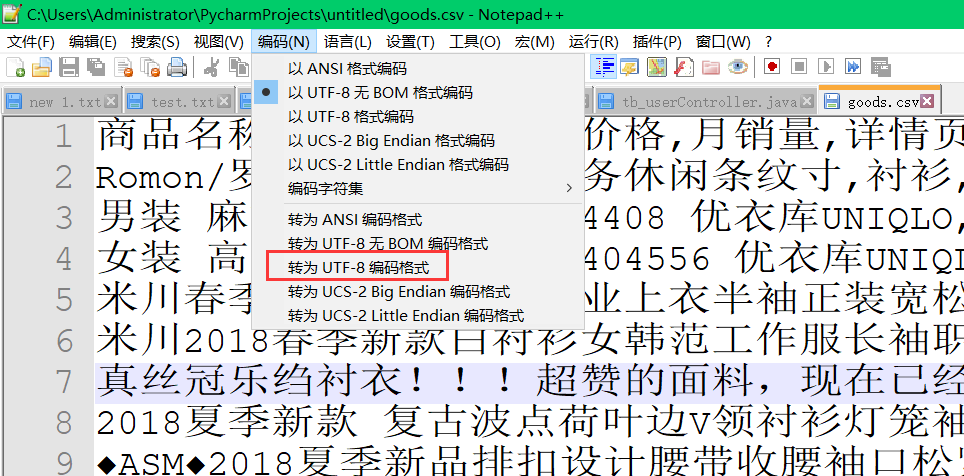
Task: Click 转为 ANSI 编码格式 menu entry
Action: 354,219
